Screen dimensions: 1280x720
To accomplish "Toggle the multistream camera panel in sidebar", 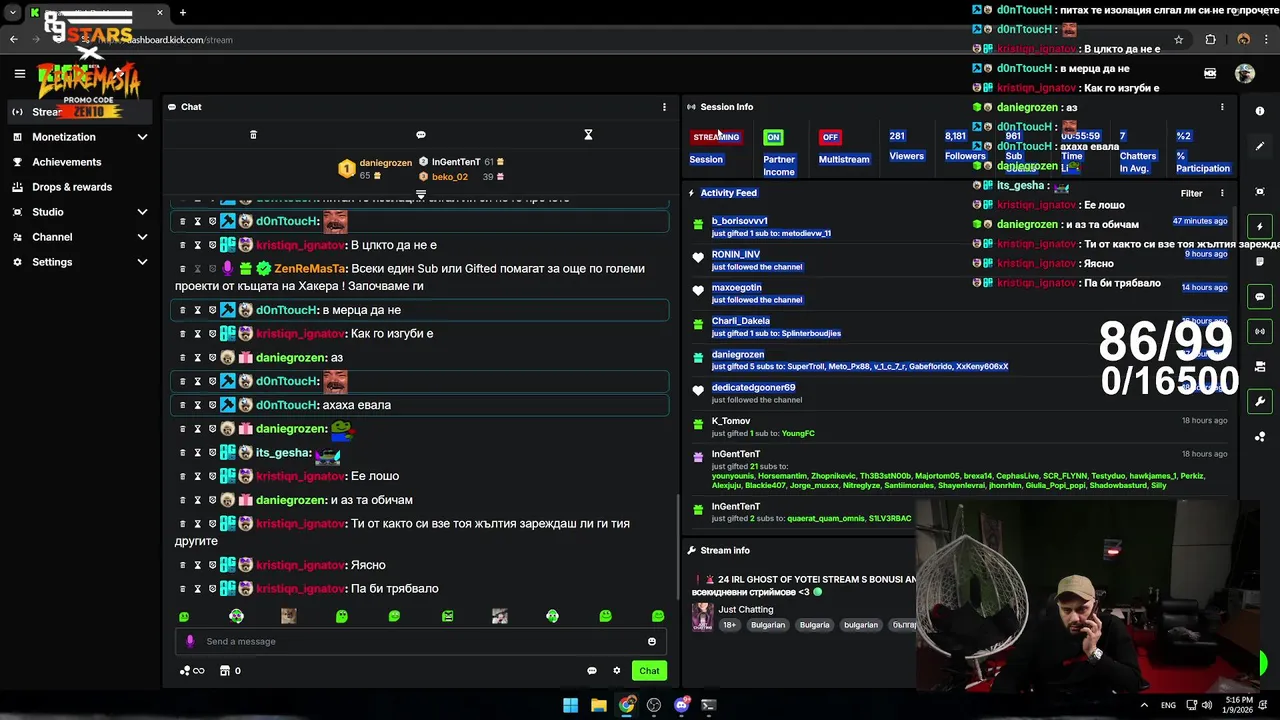I will [x=1260, y=366].
